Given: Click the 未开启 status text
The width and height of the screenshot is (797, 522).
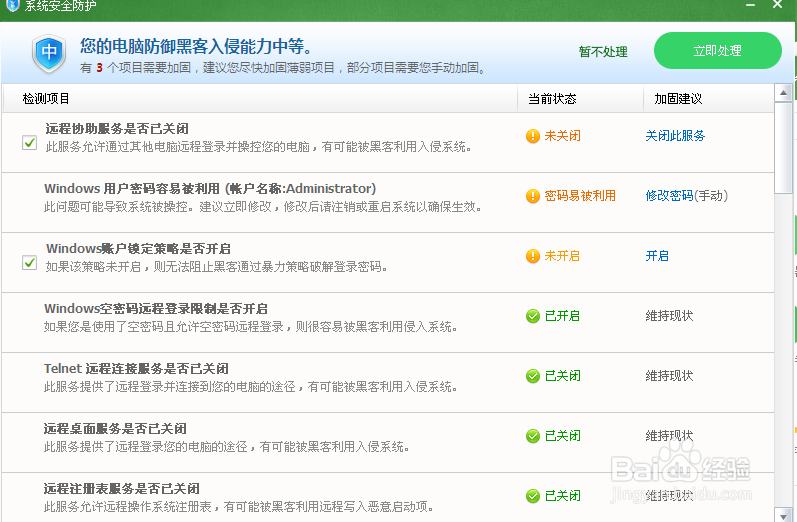Looking at the screenshot, I should pyautogui.click(x=562, y=256).
